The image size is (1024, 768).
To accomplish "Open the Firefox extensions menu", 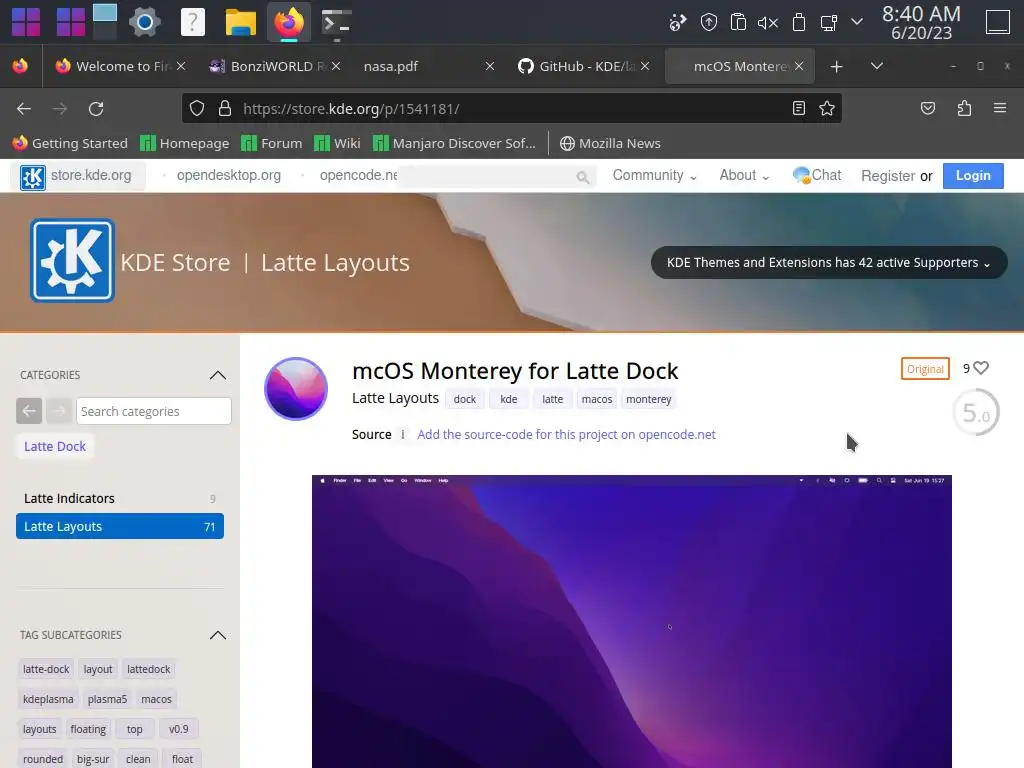I will (x=964, y=108).
